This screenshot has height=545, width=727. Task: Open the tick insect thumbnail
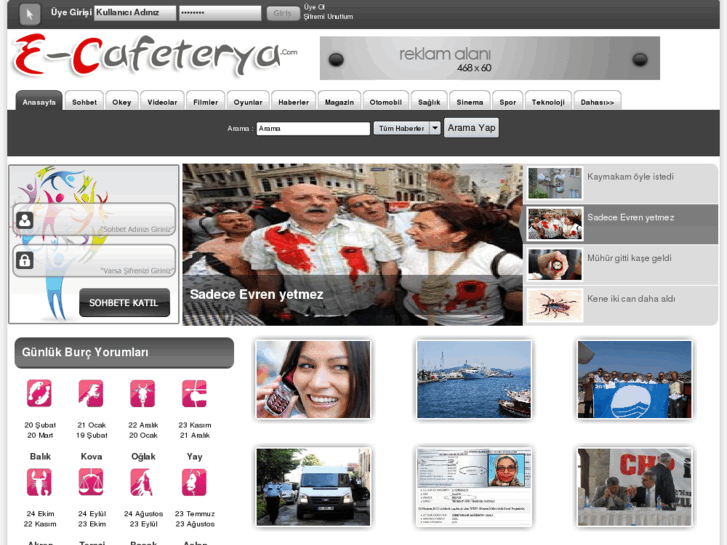(x=555, y=305)
